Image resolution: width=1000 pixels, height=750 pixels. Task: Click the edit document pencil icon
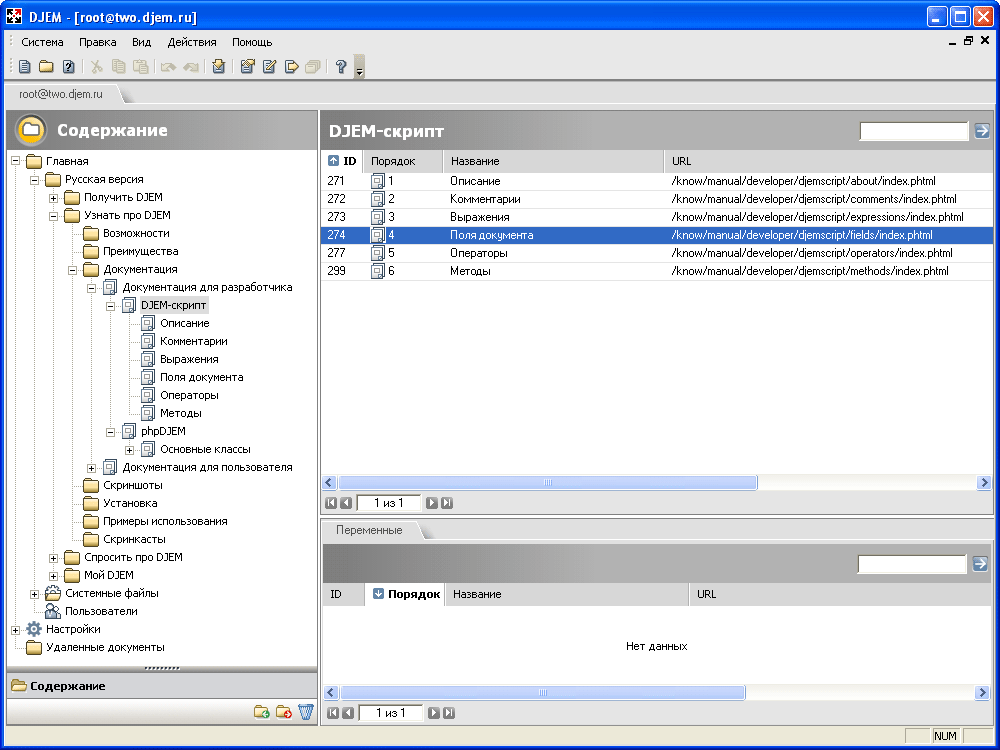(269, 66)
